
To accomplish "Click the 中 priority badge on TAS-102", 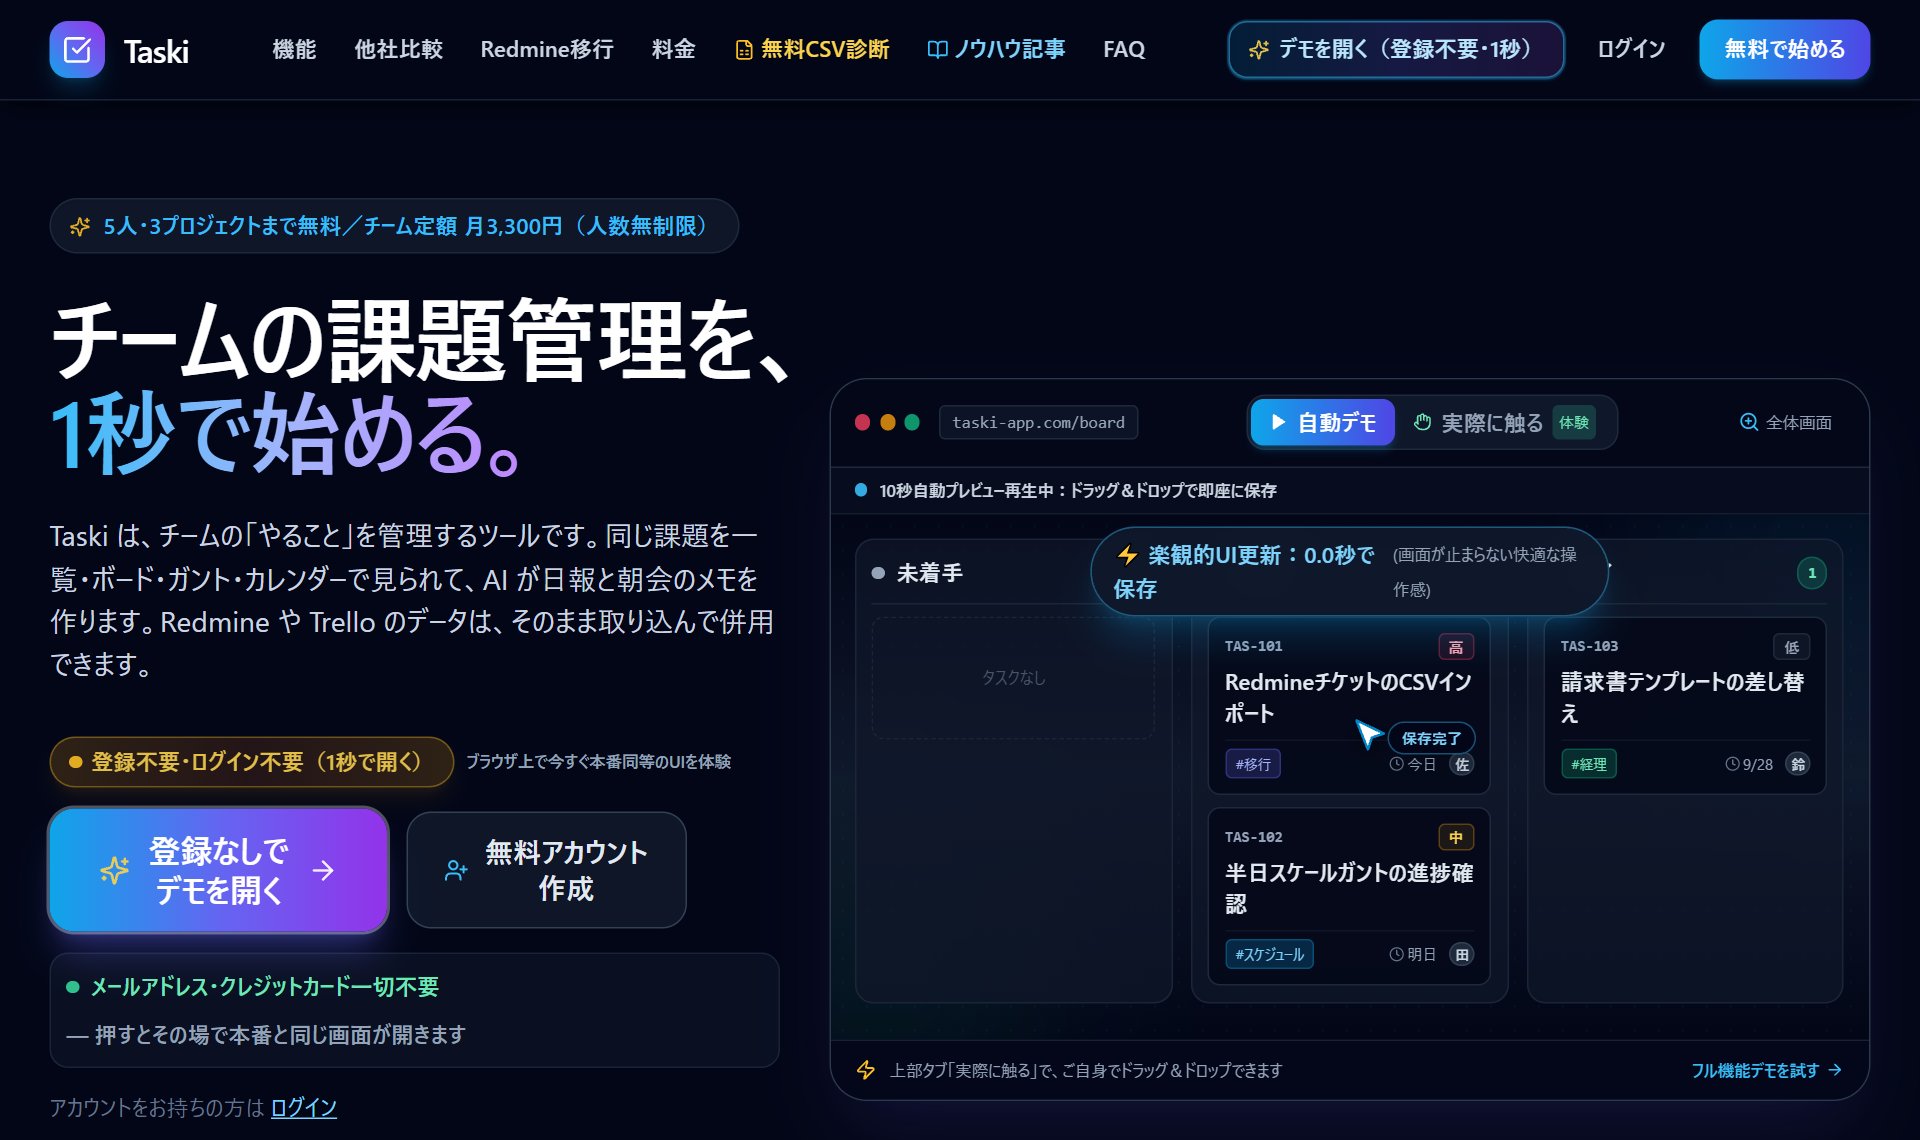I will coord(1455,837).
